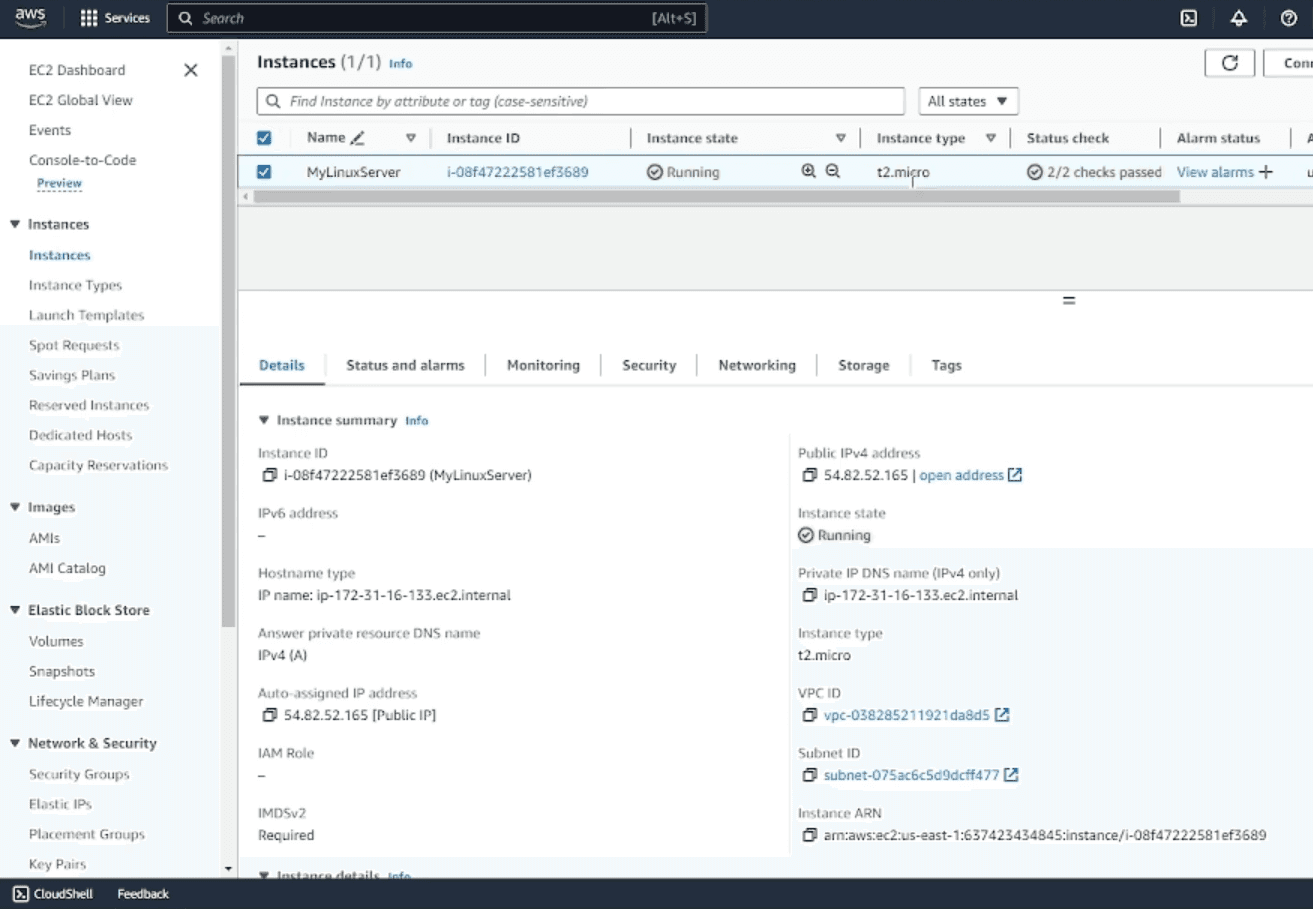This screenshot has width=1313, height=909.
Task: Open the notifications bell
Action: pyautogui.click(x=1239, y=18)
